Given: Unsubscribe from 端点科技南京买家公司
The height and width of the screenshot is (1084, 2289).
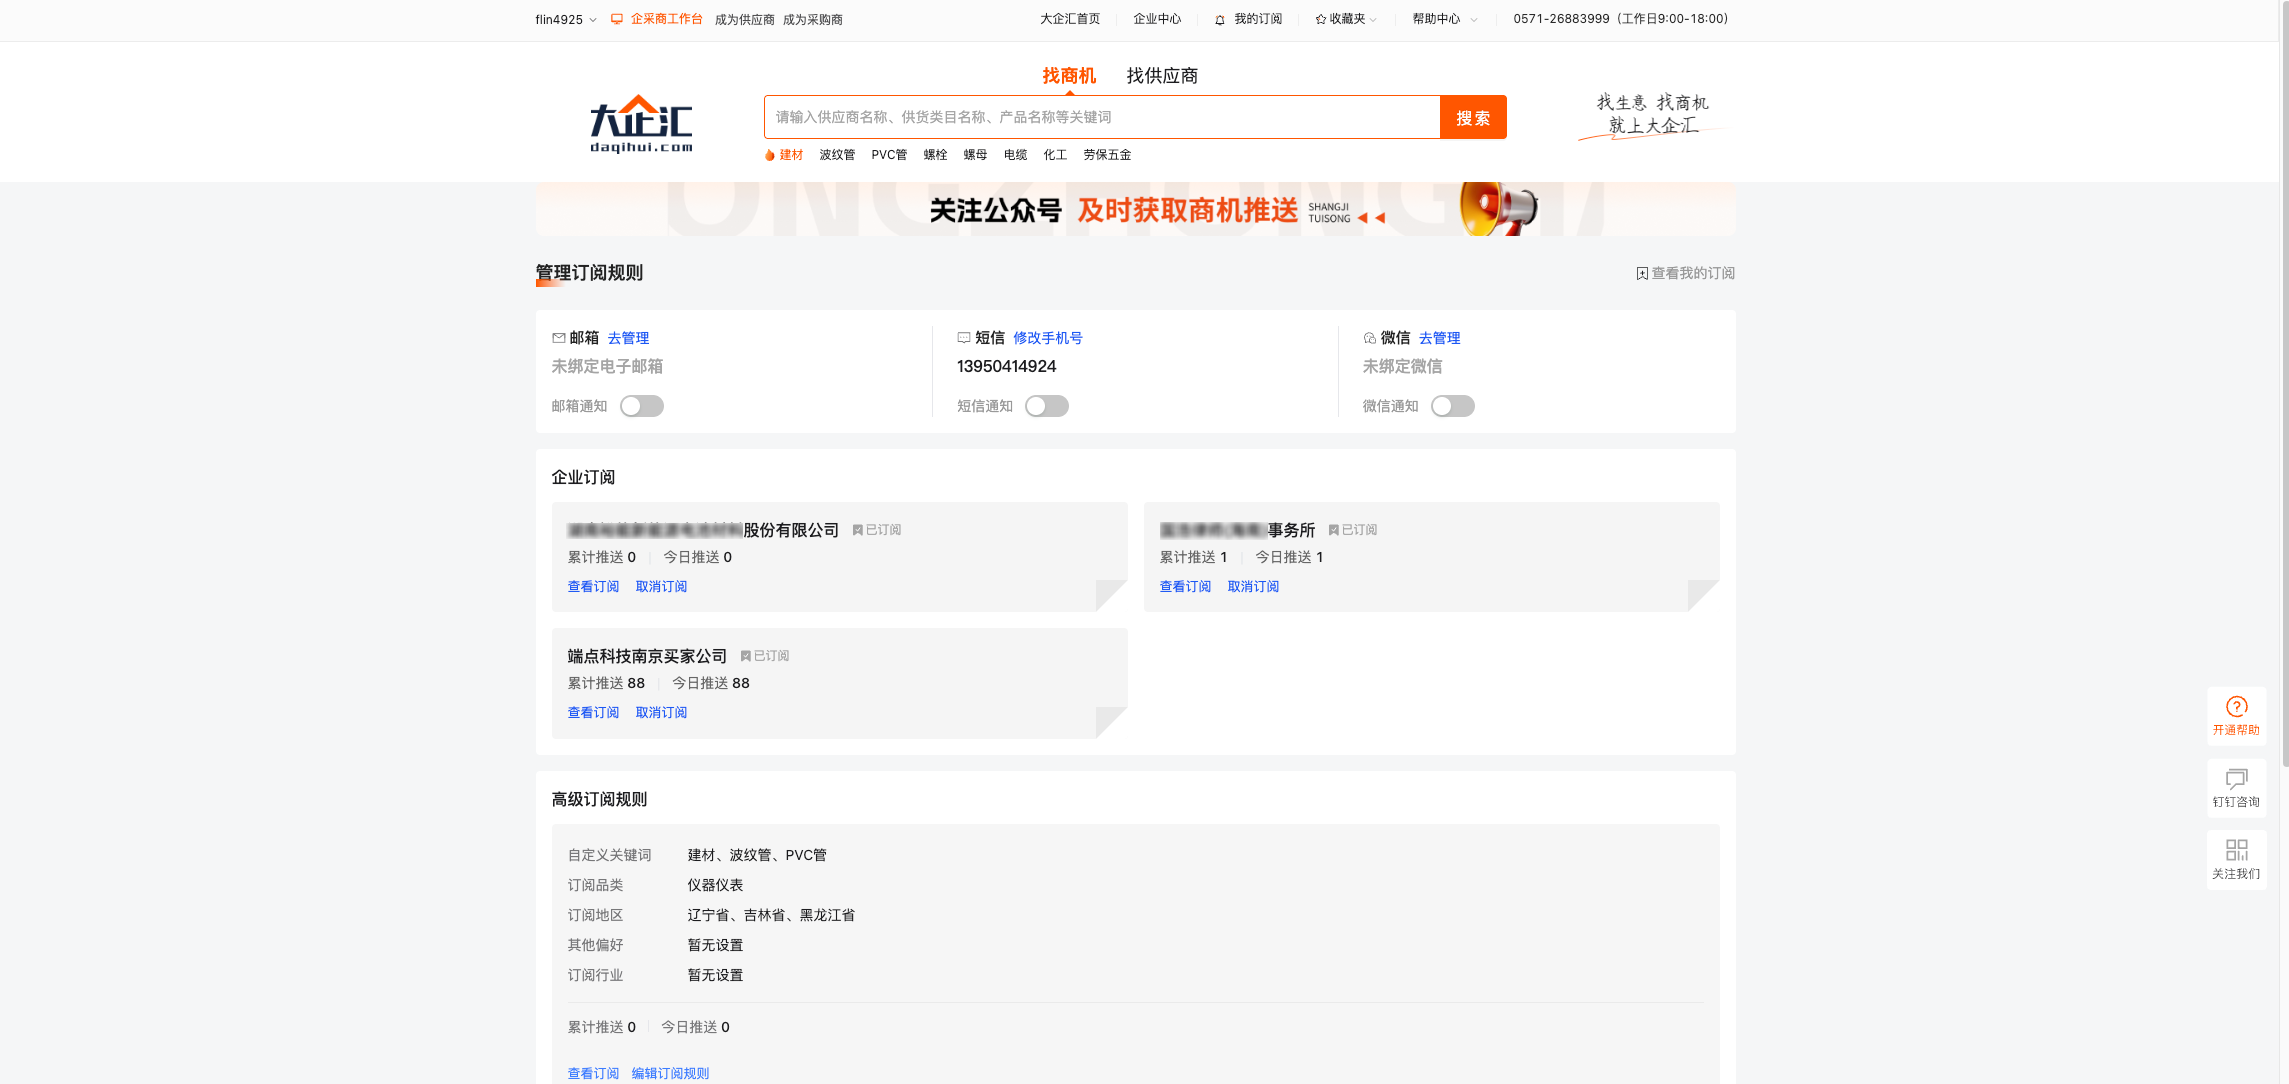Looking at the screenshot, I should (x=660, y=712).
